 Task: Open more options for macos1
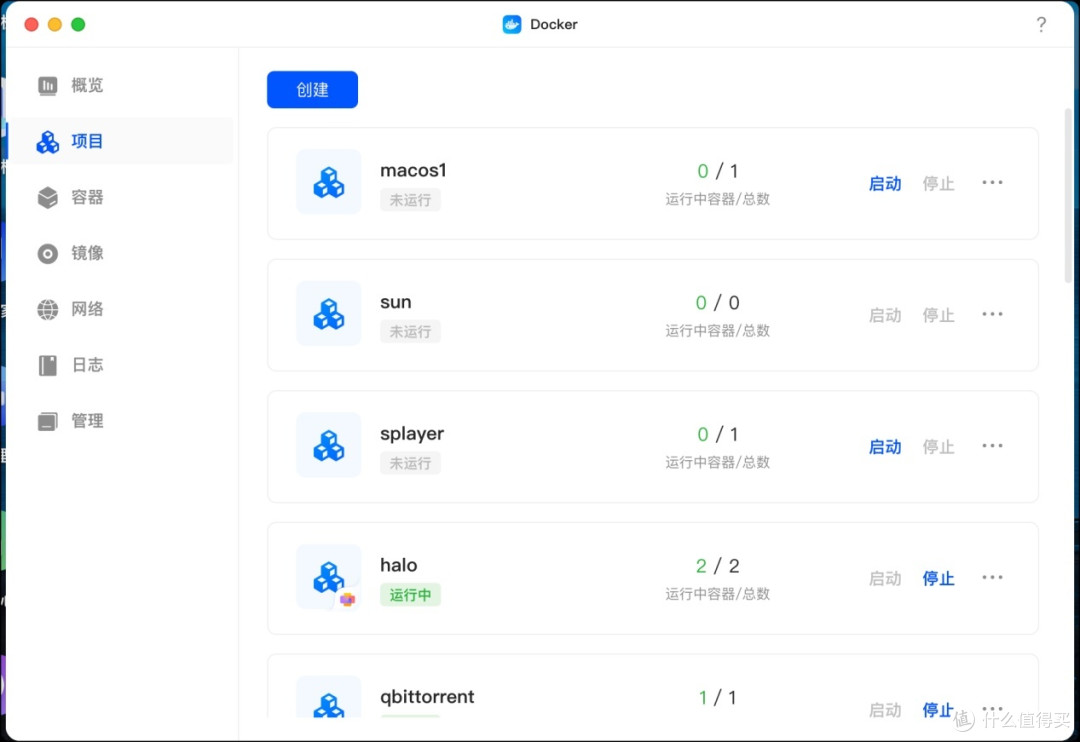(x=992, y=183)
